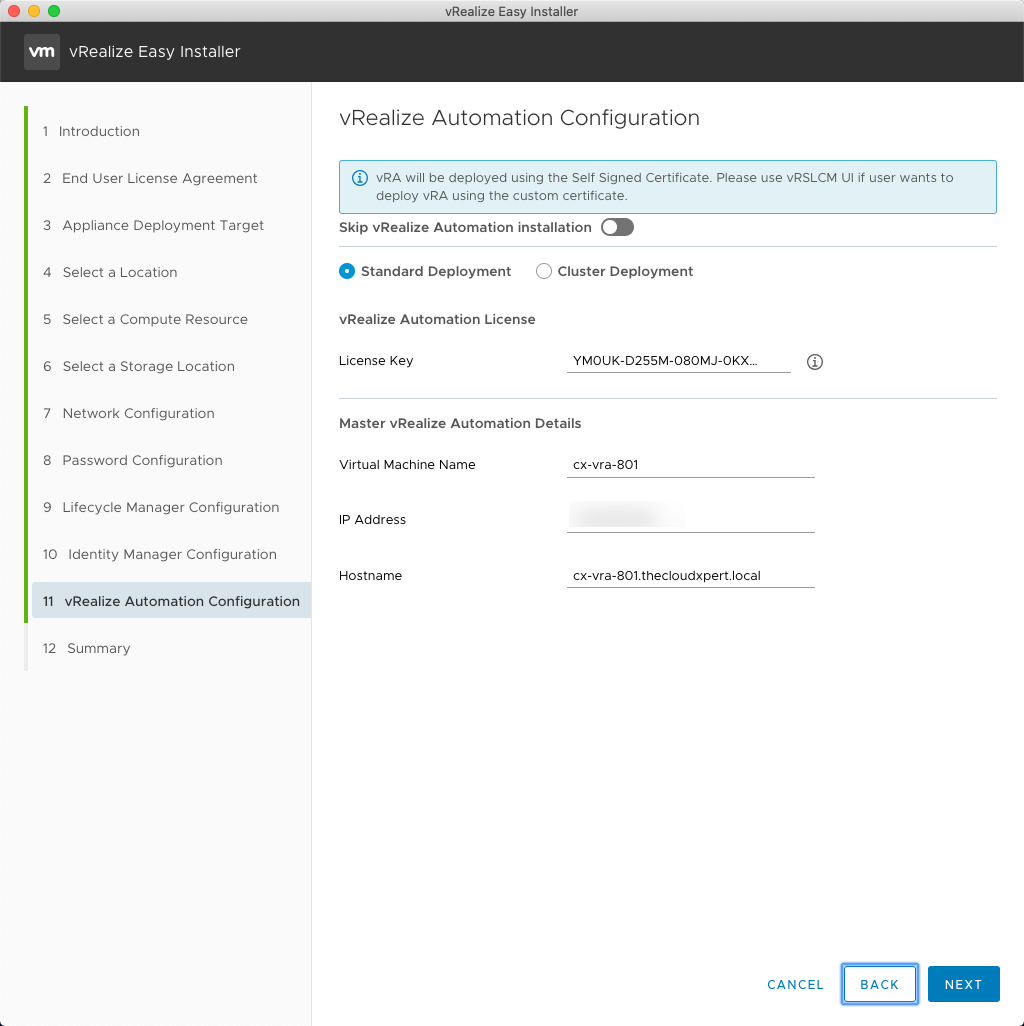Click the License Key info icon

(814, 362)
